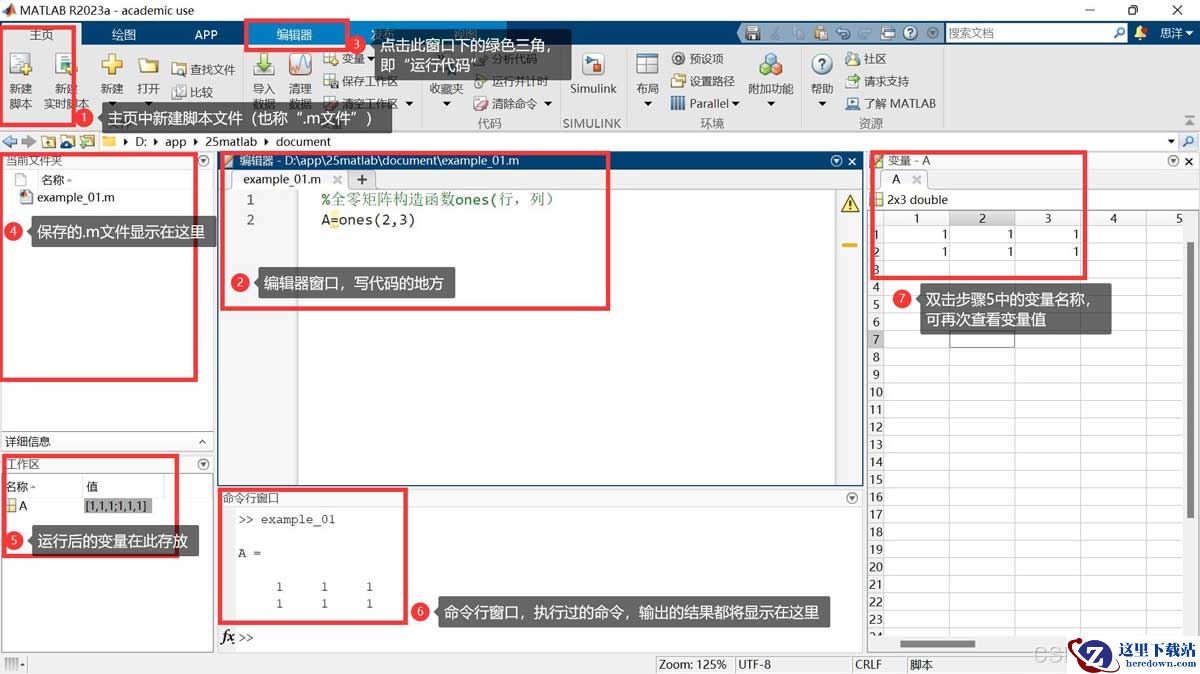
Task: Click 清理数据 clean data icon
Action: [300, 66]
